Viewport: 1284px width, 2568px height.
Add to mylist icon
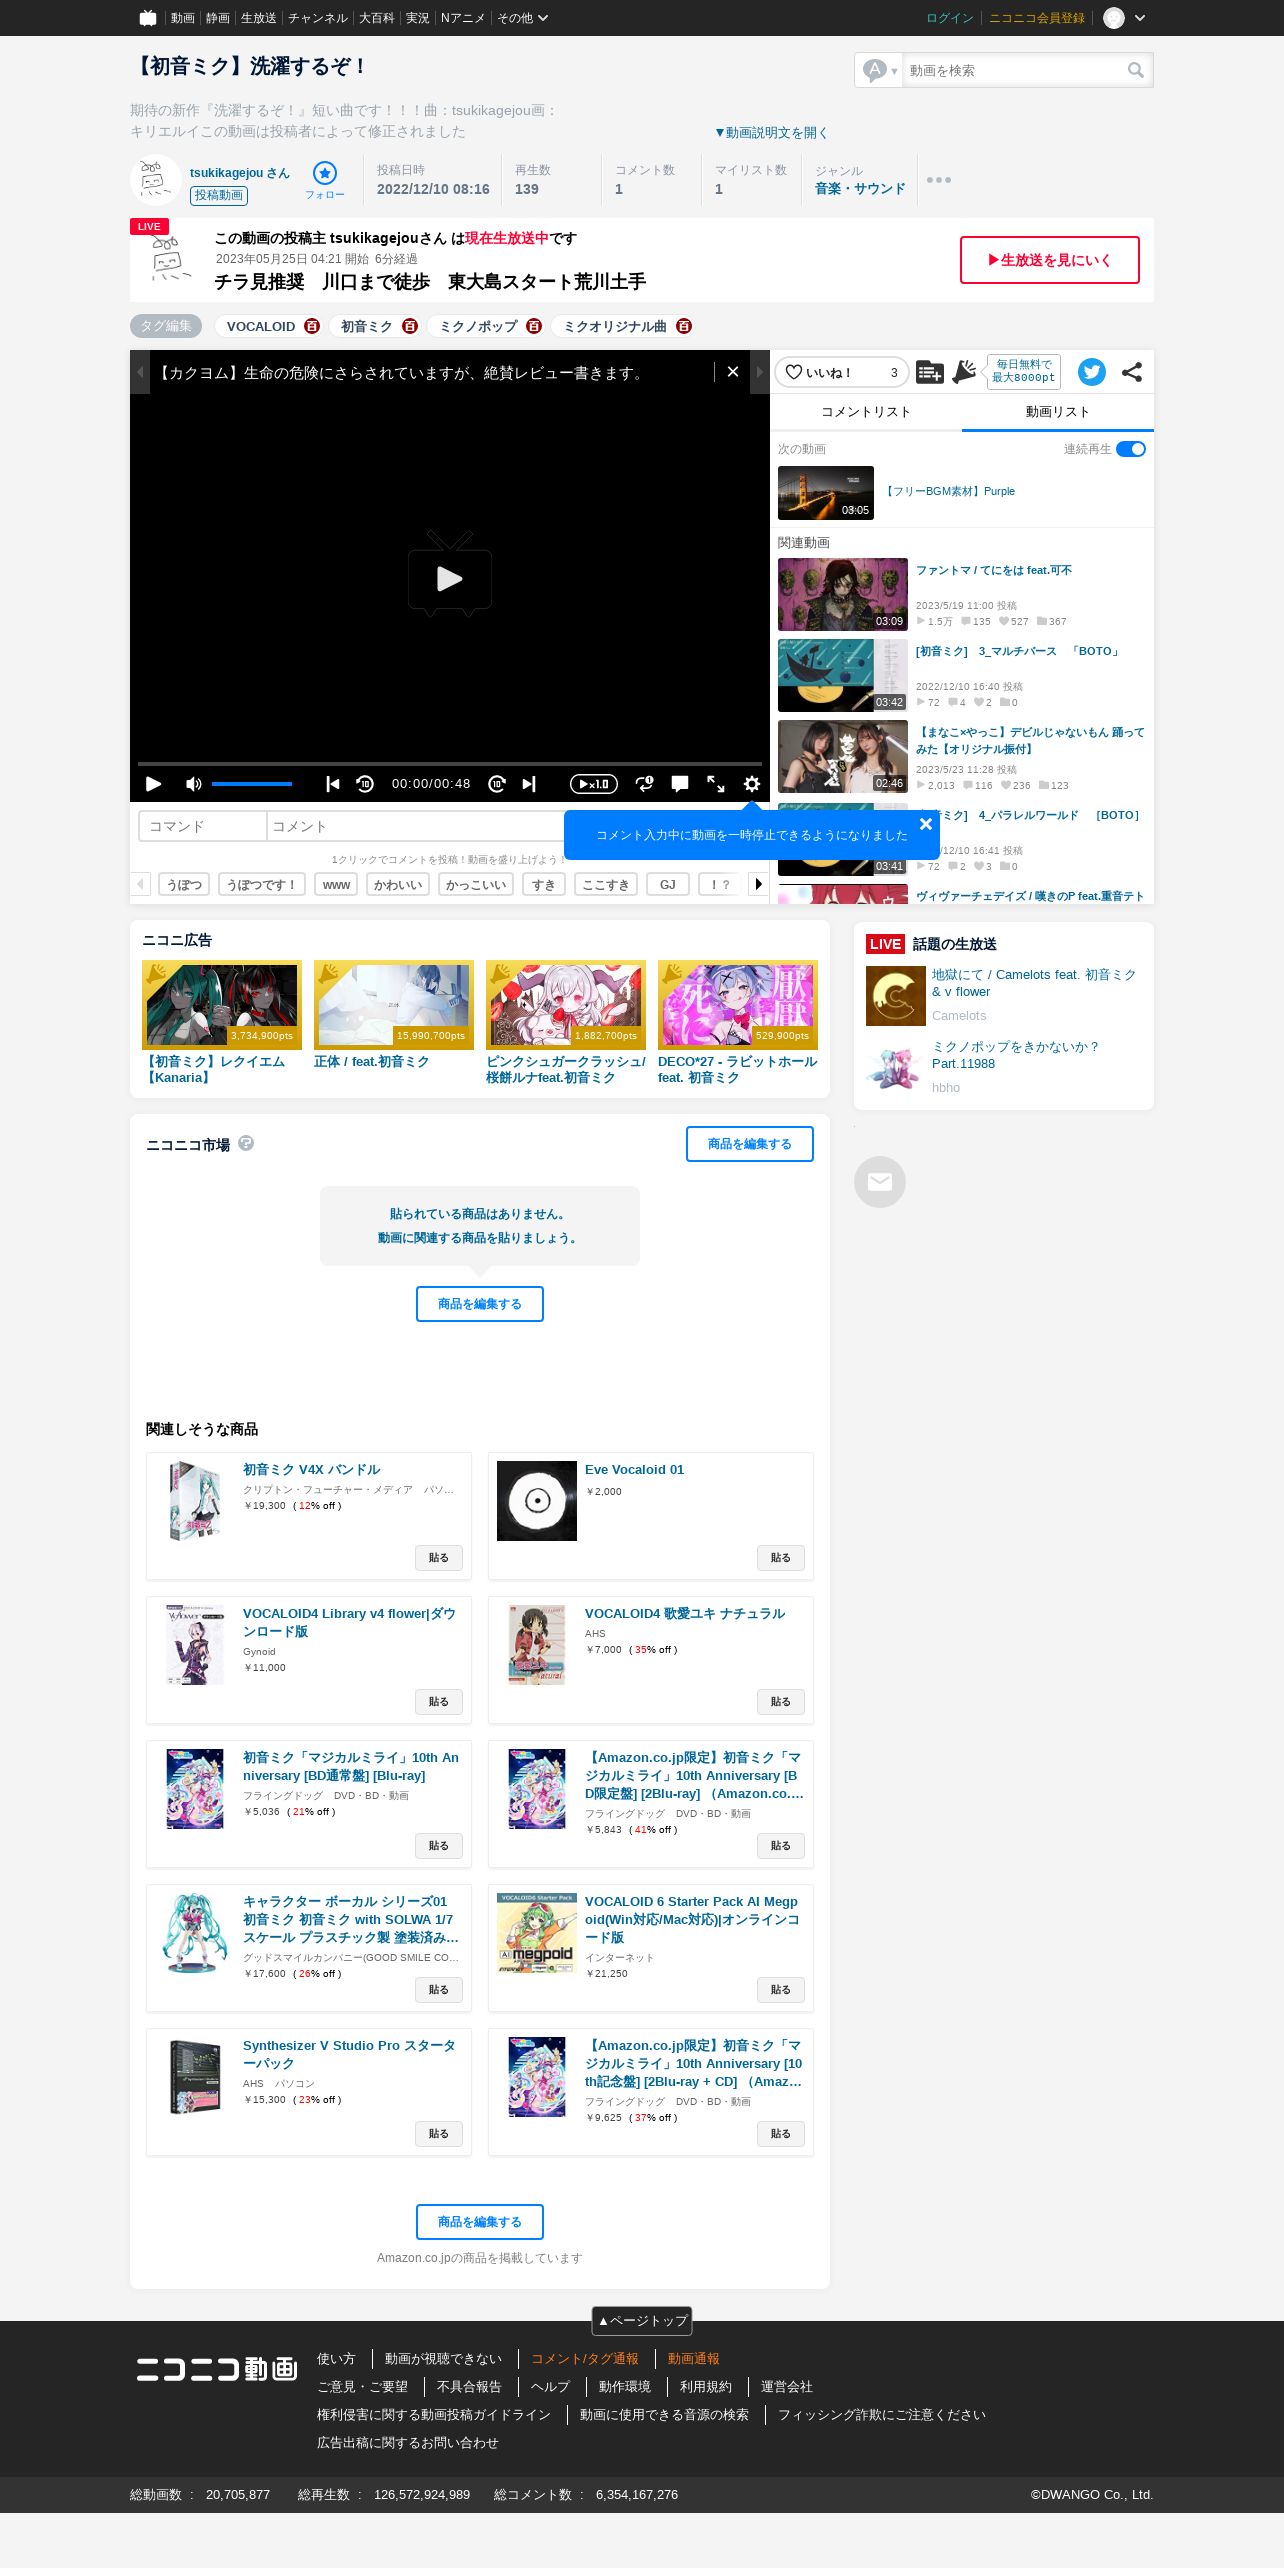[x=930, y=372]
